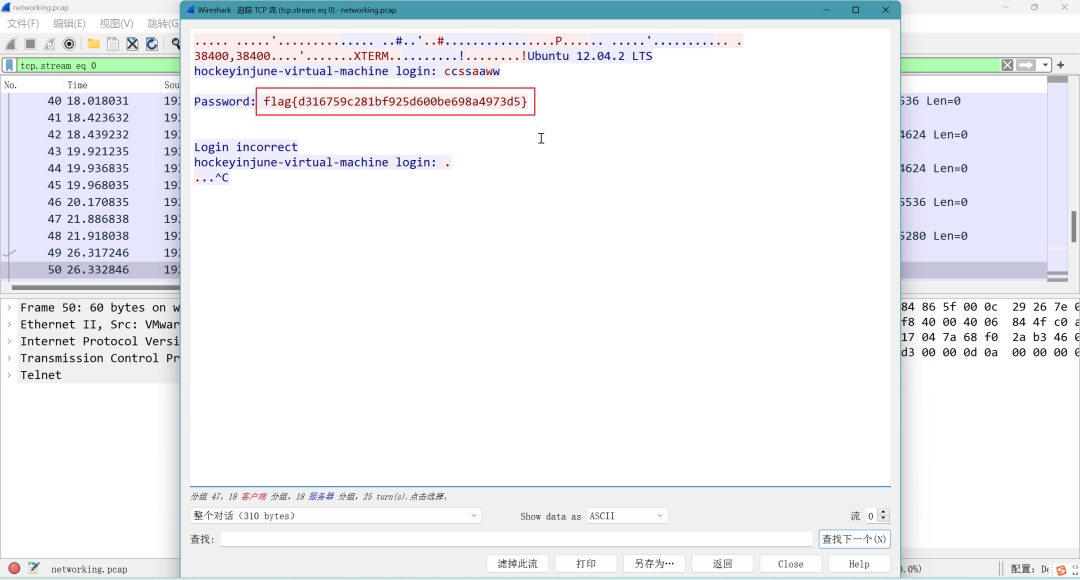The height and width of the screenshot is (580, 1080).
Task: Open display filter history dropdown arrow
Action: 1045,65
